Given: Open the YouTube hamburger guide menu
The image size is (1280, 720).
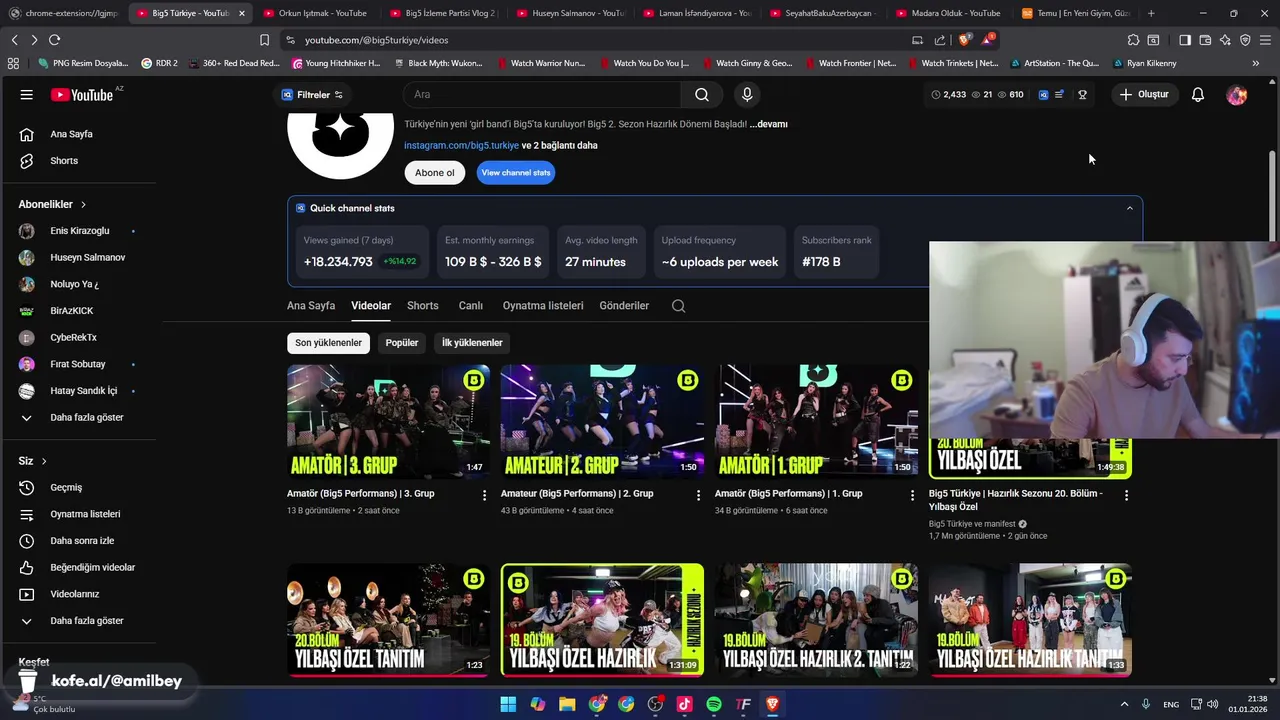Looking at the screenshot, I should (x=27, y=95).
